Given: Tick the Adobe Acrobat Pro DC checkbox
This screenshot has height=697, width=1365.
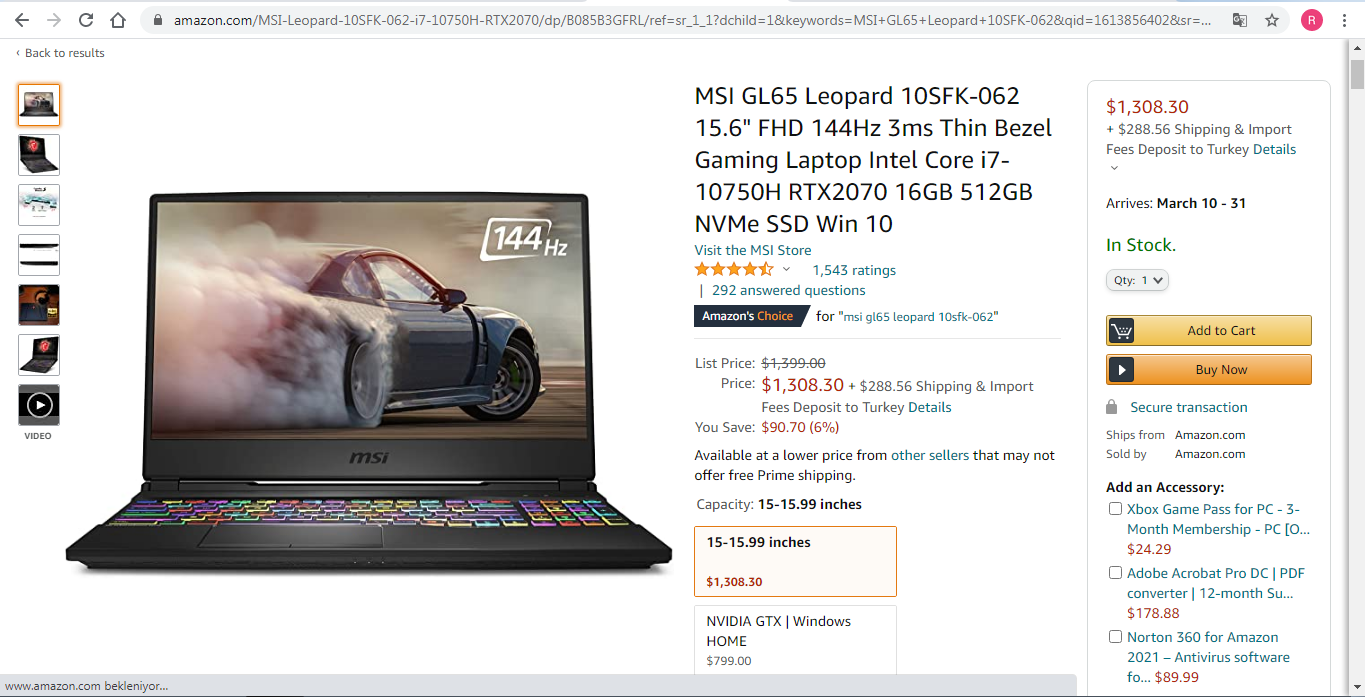Looking at the screenshot, I should pos(1115,573).
